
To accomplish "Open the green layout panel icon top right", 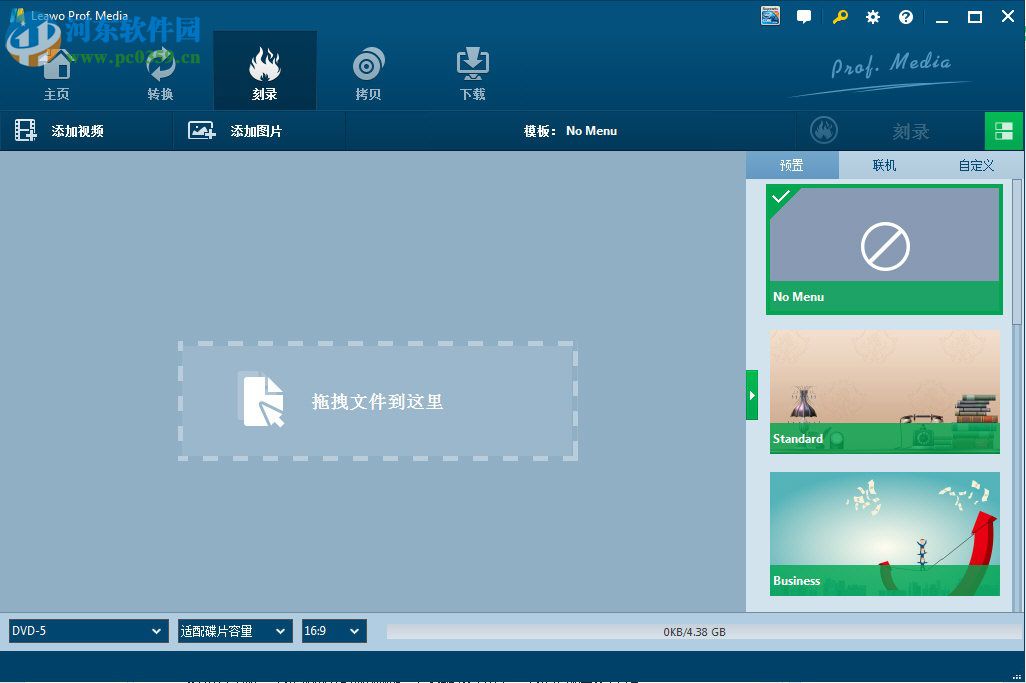I will pos(1004,130).
